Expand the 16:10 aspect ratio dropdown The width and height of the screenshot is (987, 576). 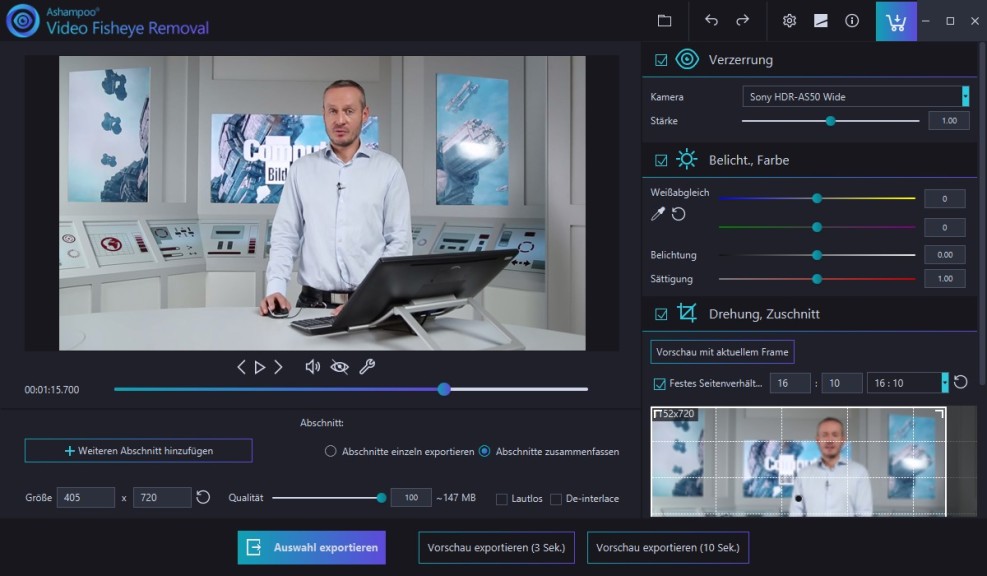944,383
